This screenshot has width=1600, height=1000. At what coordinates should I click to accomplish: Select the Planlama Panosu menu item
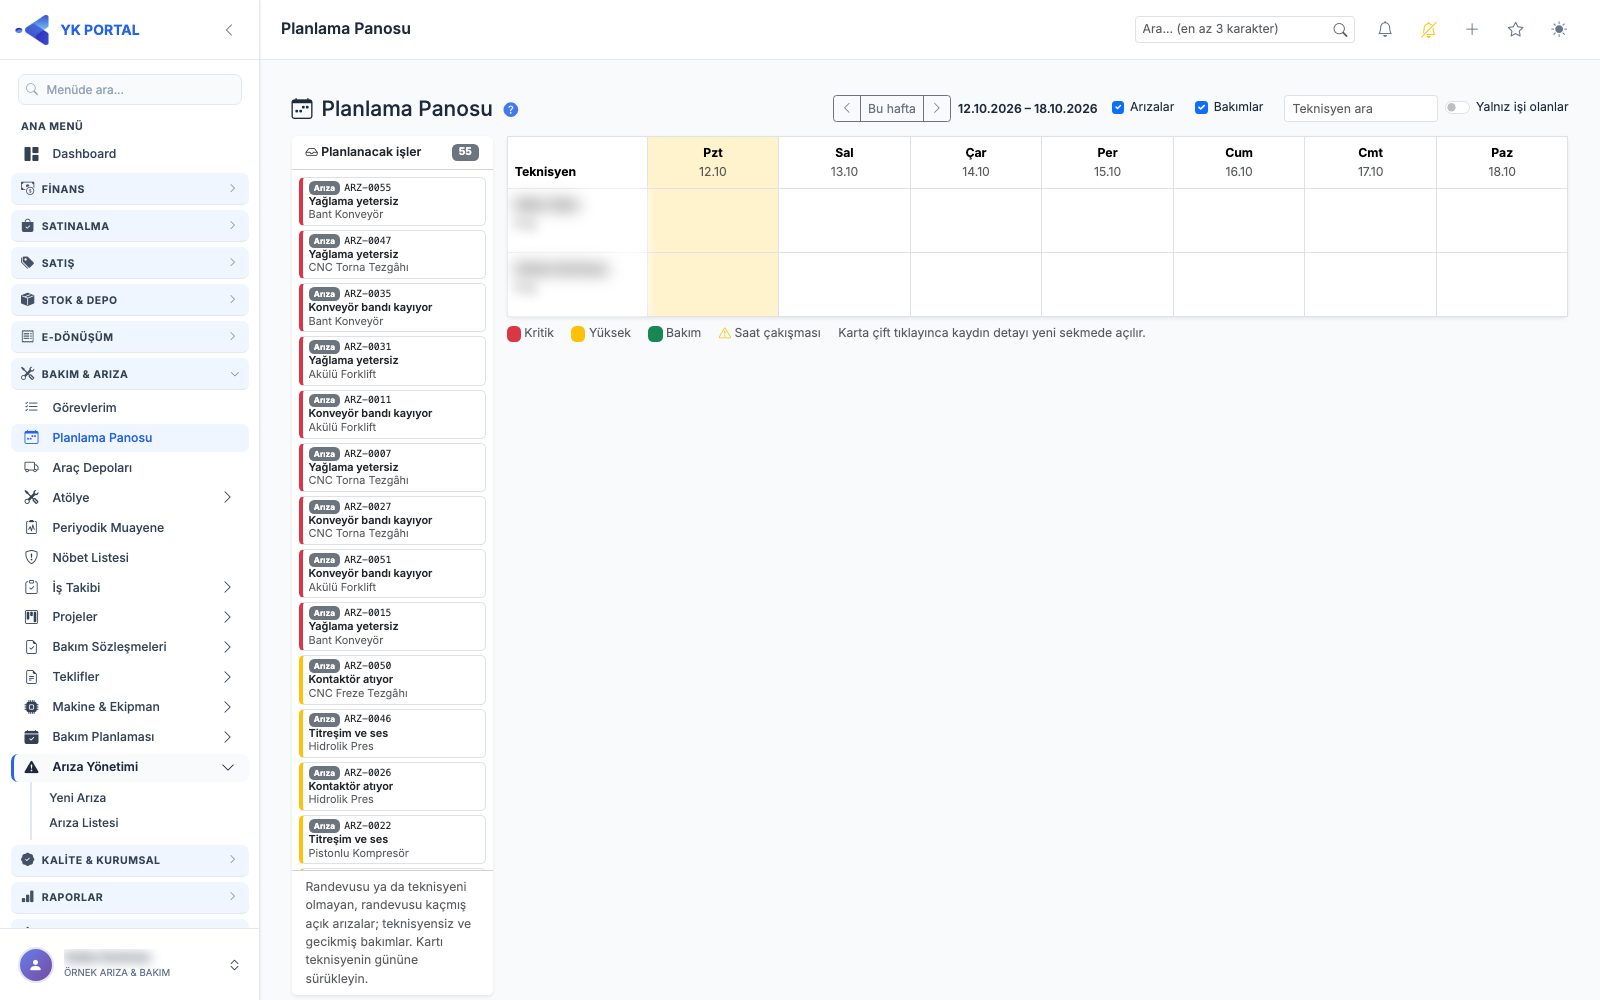[130, 438]
